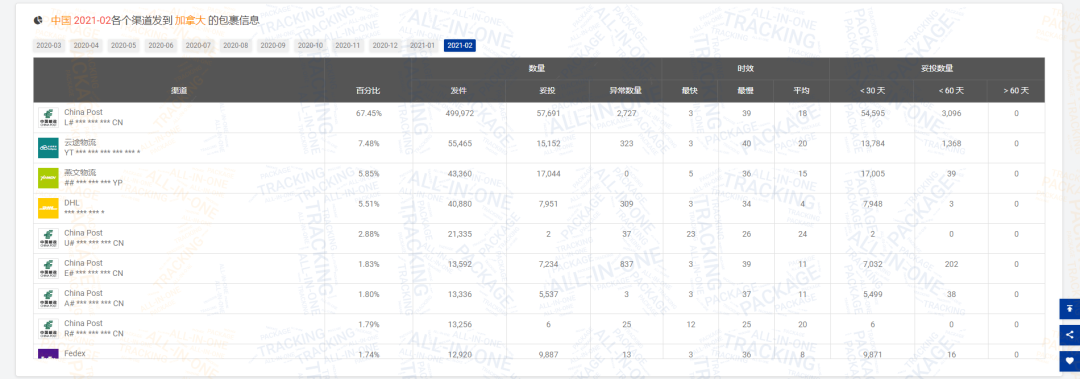Click the 最快 column header
1080x379 pixels.
(689, 91)
